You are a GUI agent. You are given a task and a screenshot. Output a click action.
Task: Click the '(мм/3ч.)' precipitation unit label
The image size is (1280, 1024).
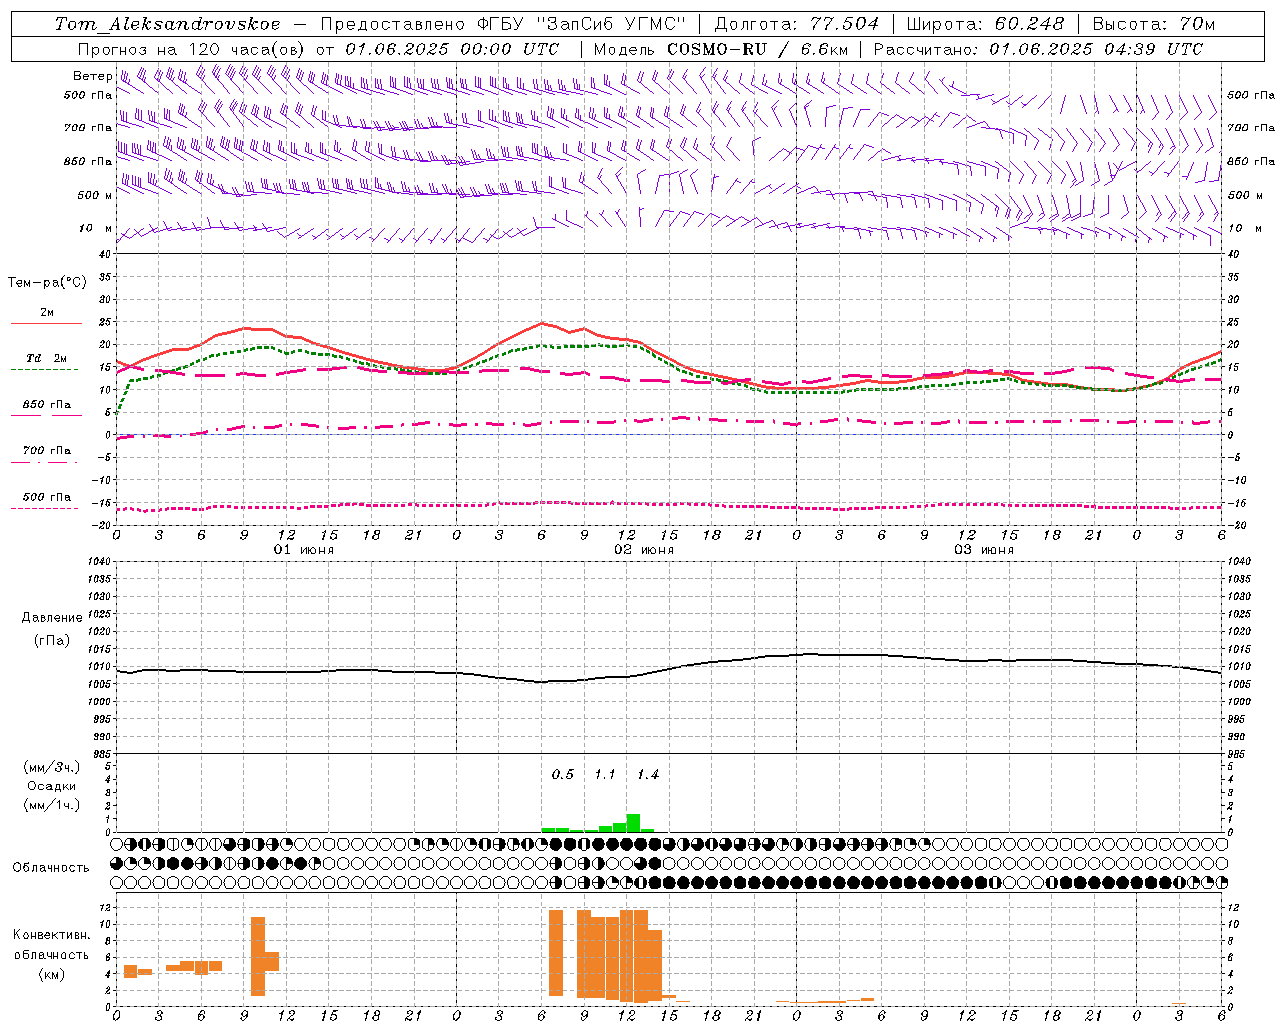click(51, 768)
